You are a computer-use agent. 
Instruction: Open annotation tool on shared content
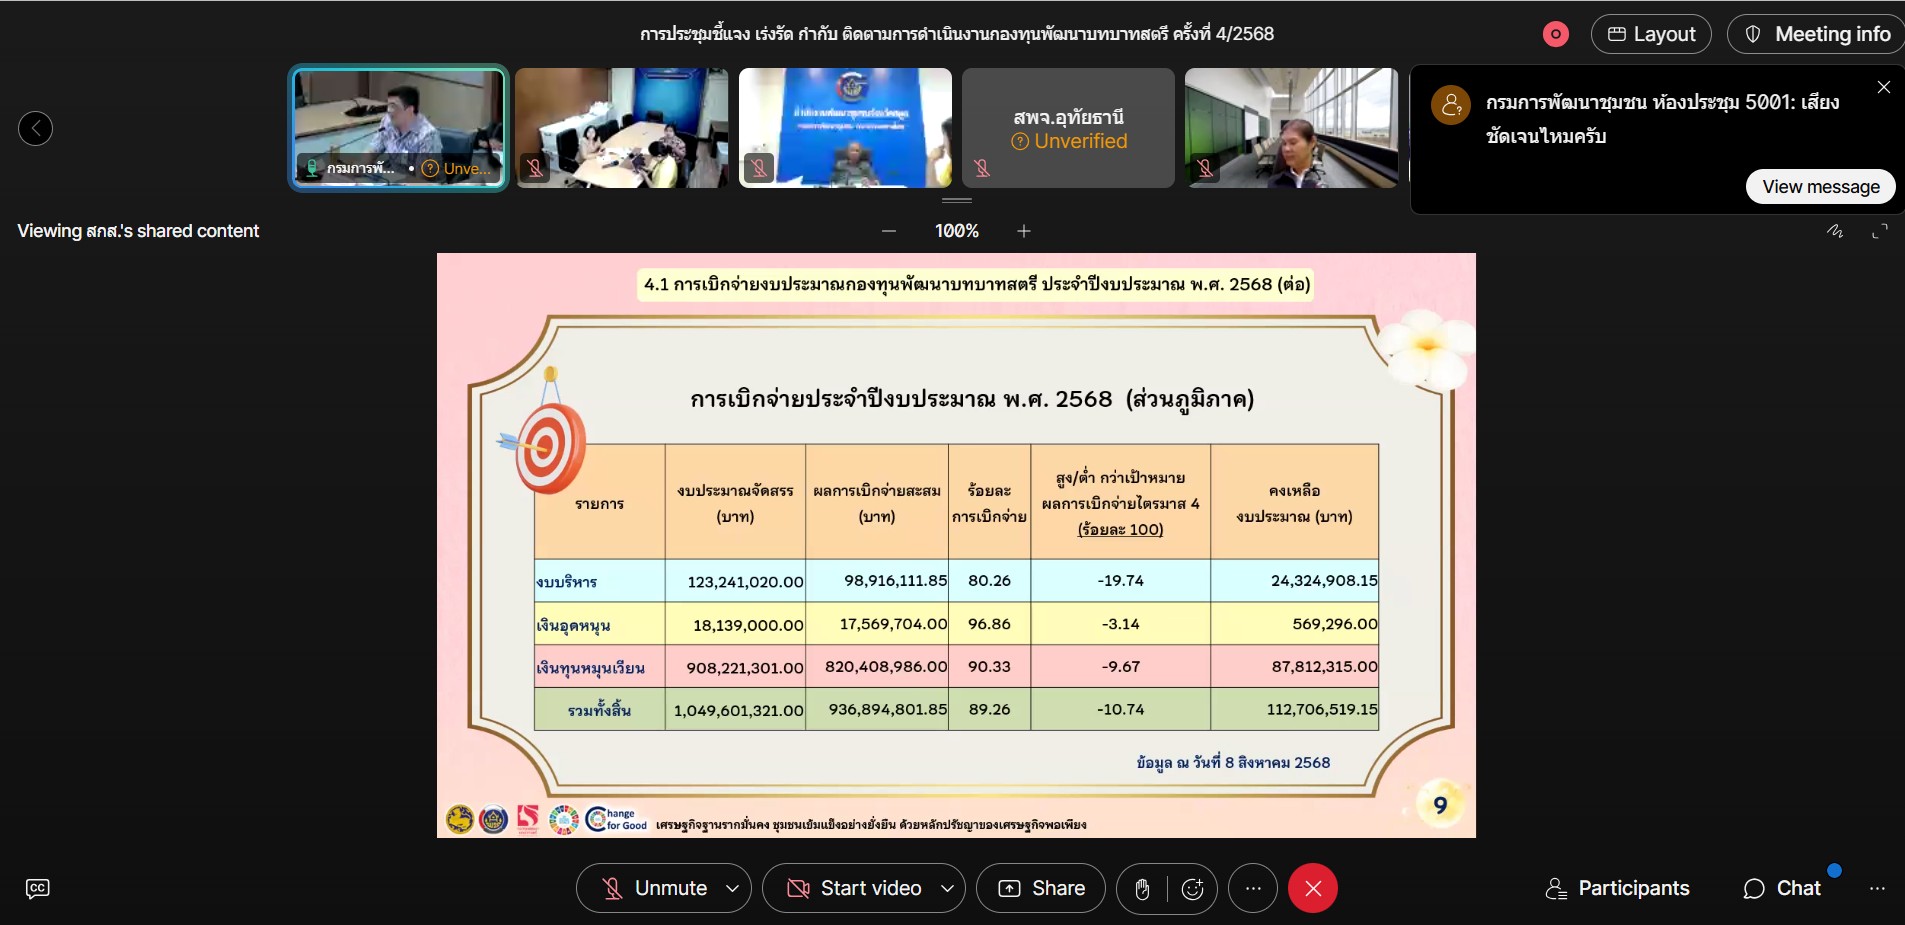point(1835,231)
